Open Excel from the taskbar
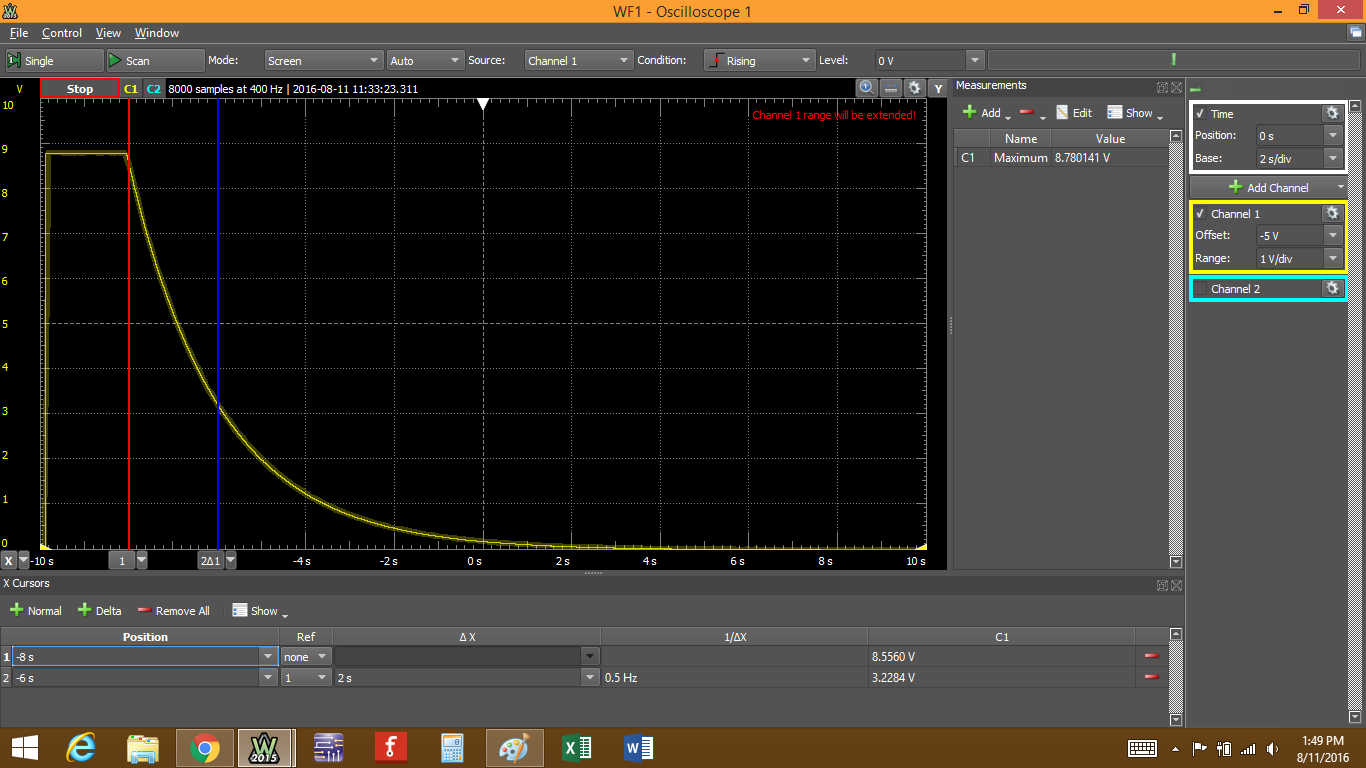 577,747
